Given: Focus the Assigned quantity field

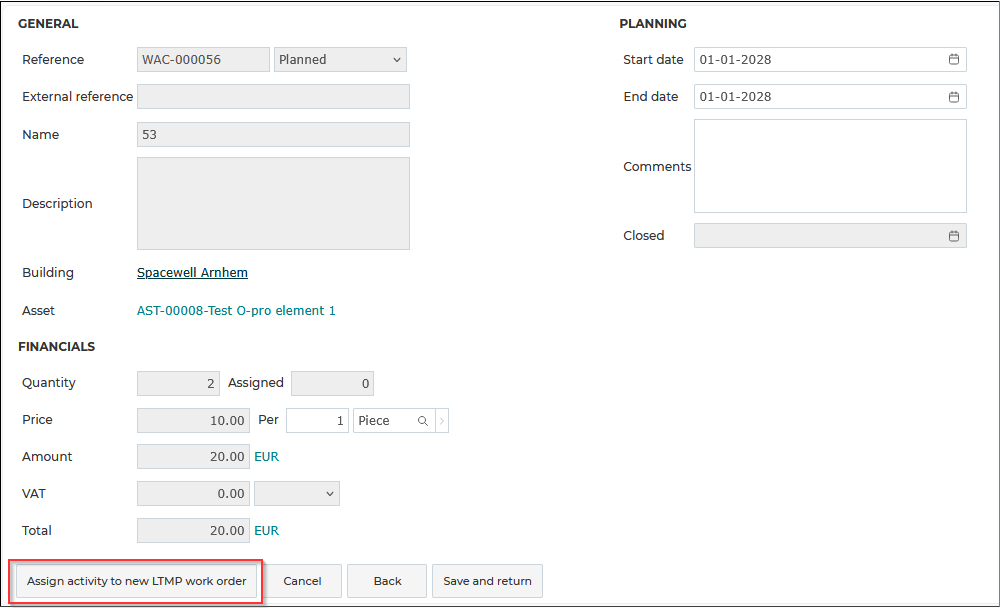Looking at the screenshot, I should tap(332, 383).
